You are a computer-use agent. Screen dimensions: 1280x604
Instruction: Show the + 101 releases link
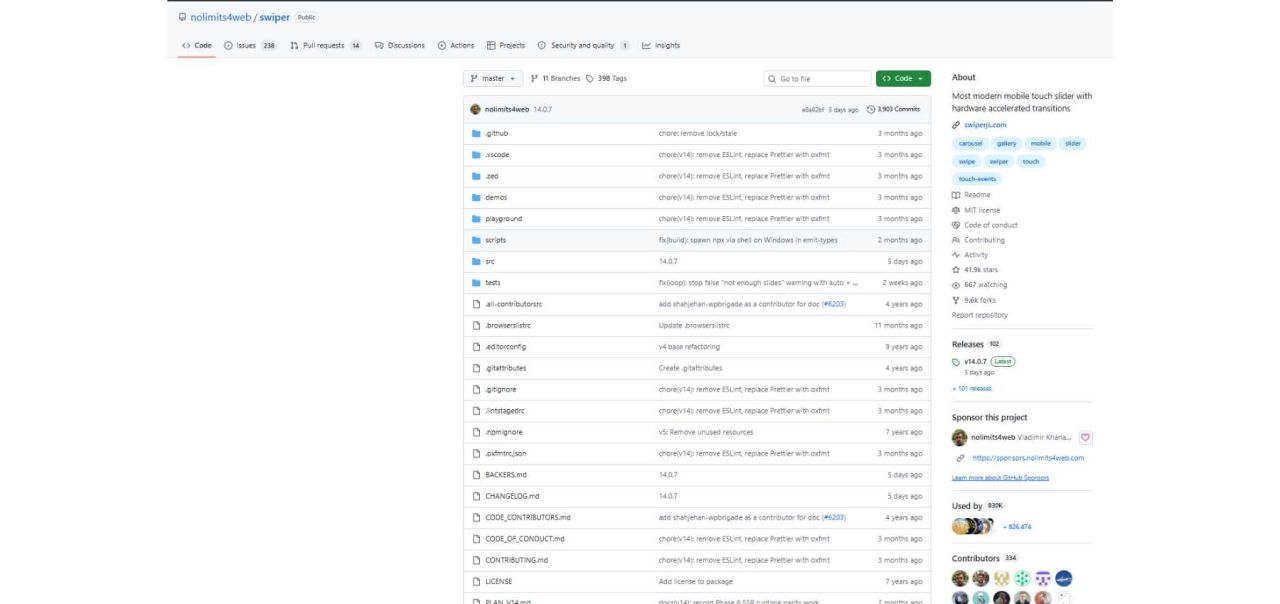pyautogui.click(x=972, y=388)
